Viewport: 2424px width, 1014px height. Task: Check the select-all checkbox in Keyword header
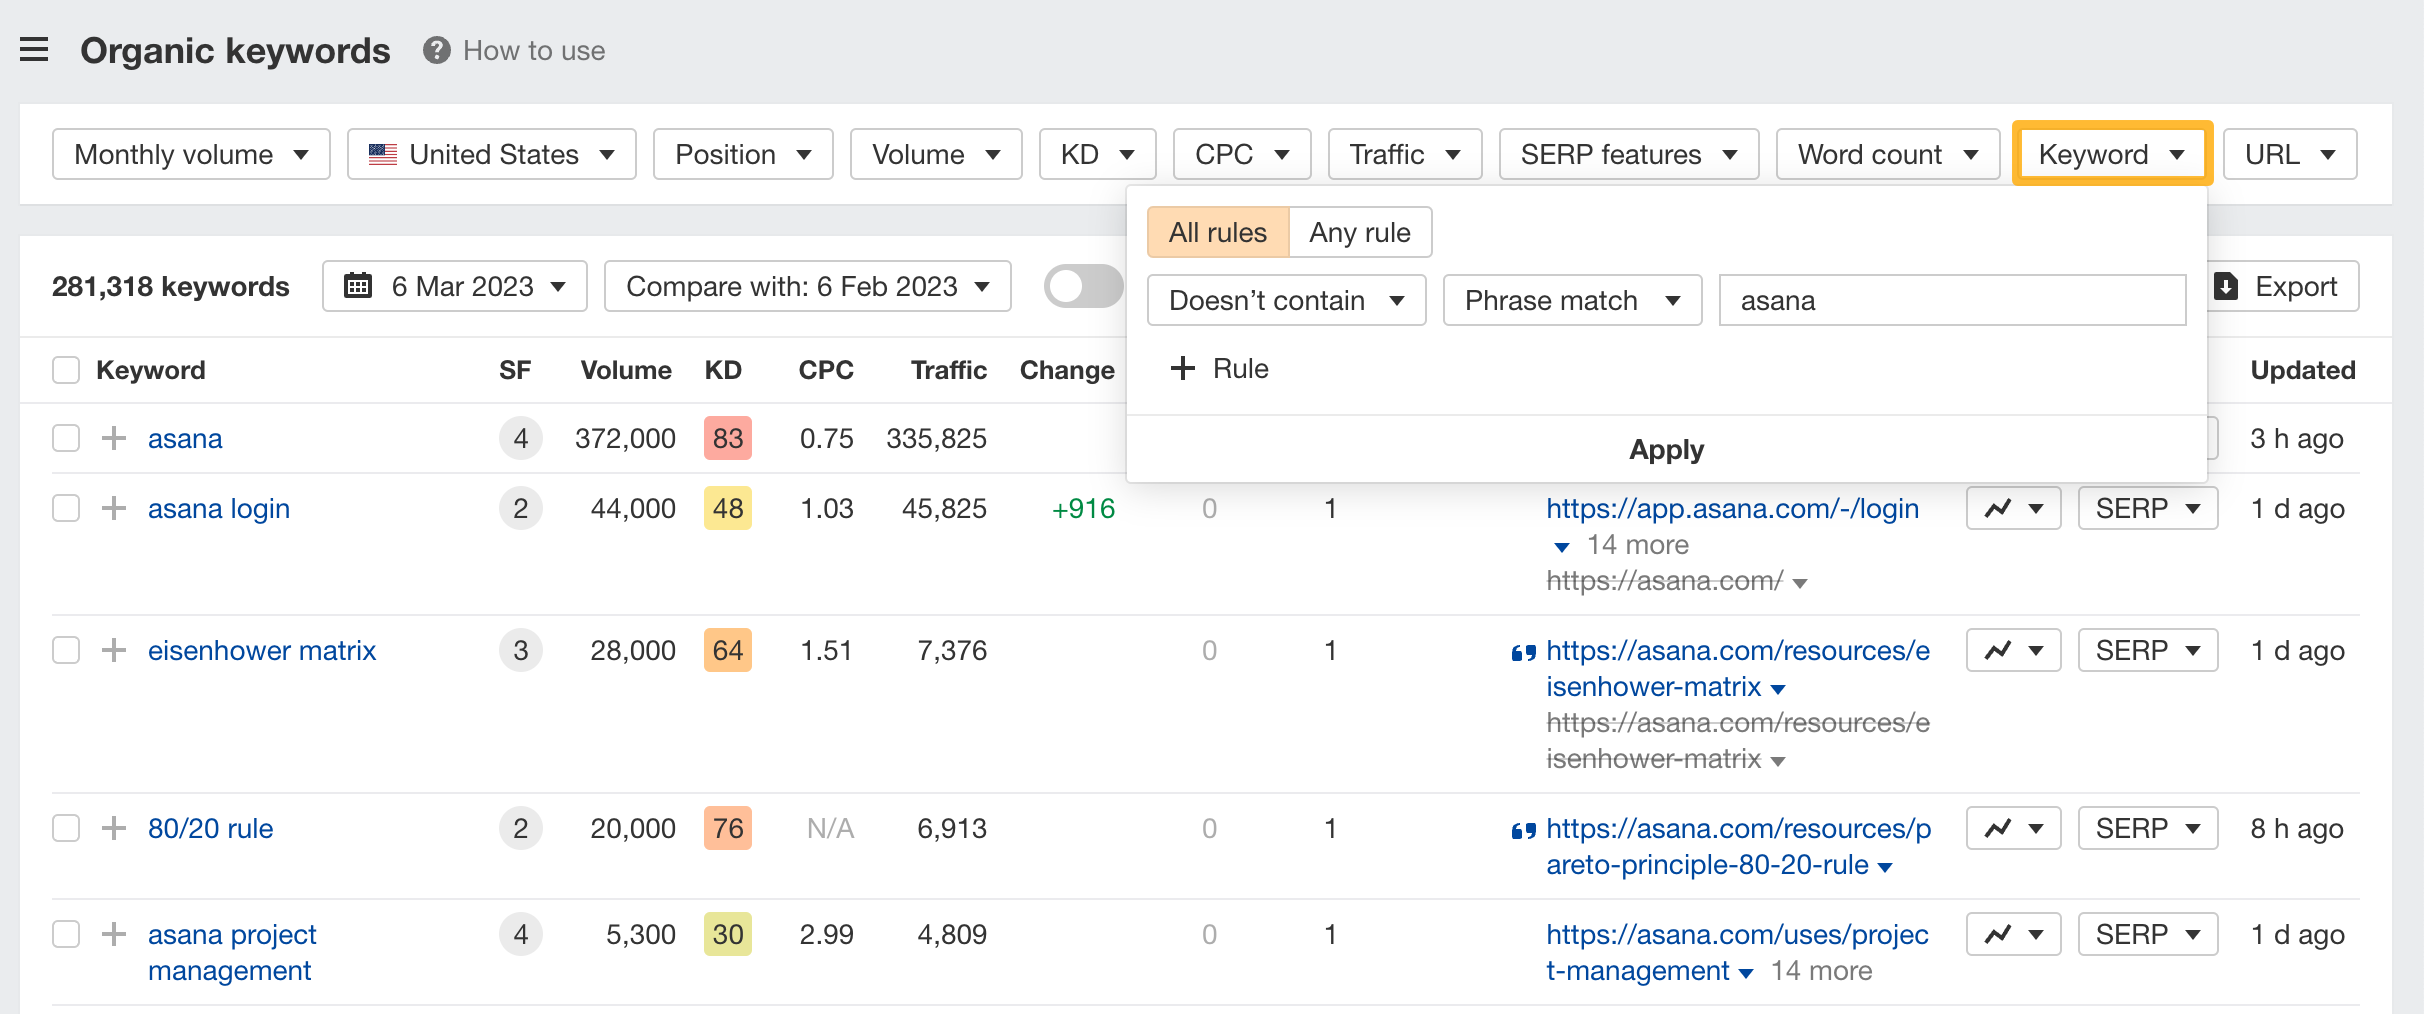point(66,370)
